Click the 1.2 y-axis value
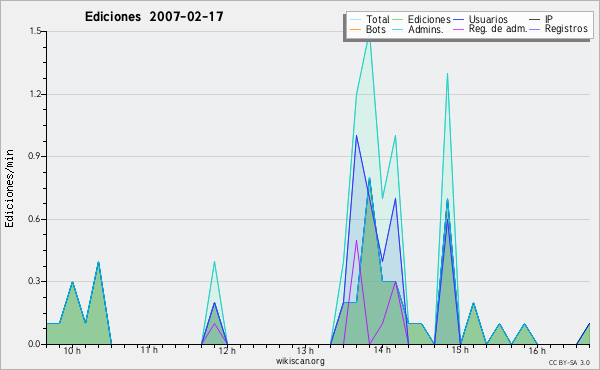Screen dimensions: 600x370 [35, 94]
